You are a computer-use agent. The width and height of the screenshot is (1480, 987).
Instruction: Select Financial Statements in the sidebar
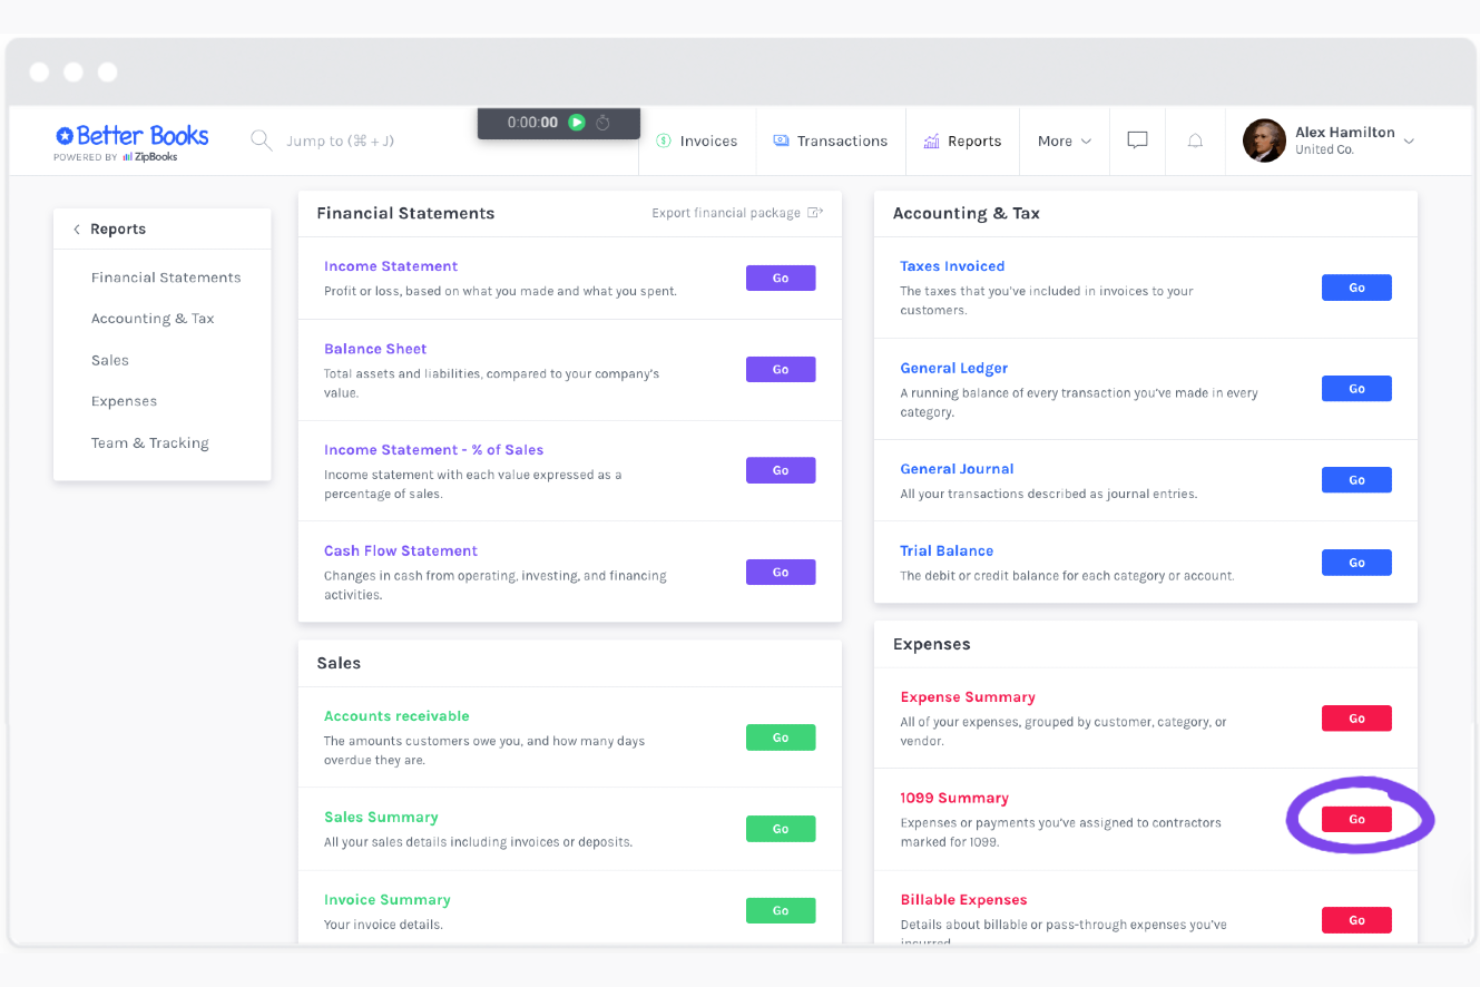tap(166, 277)
